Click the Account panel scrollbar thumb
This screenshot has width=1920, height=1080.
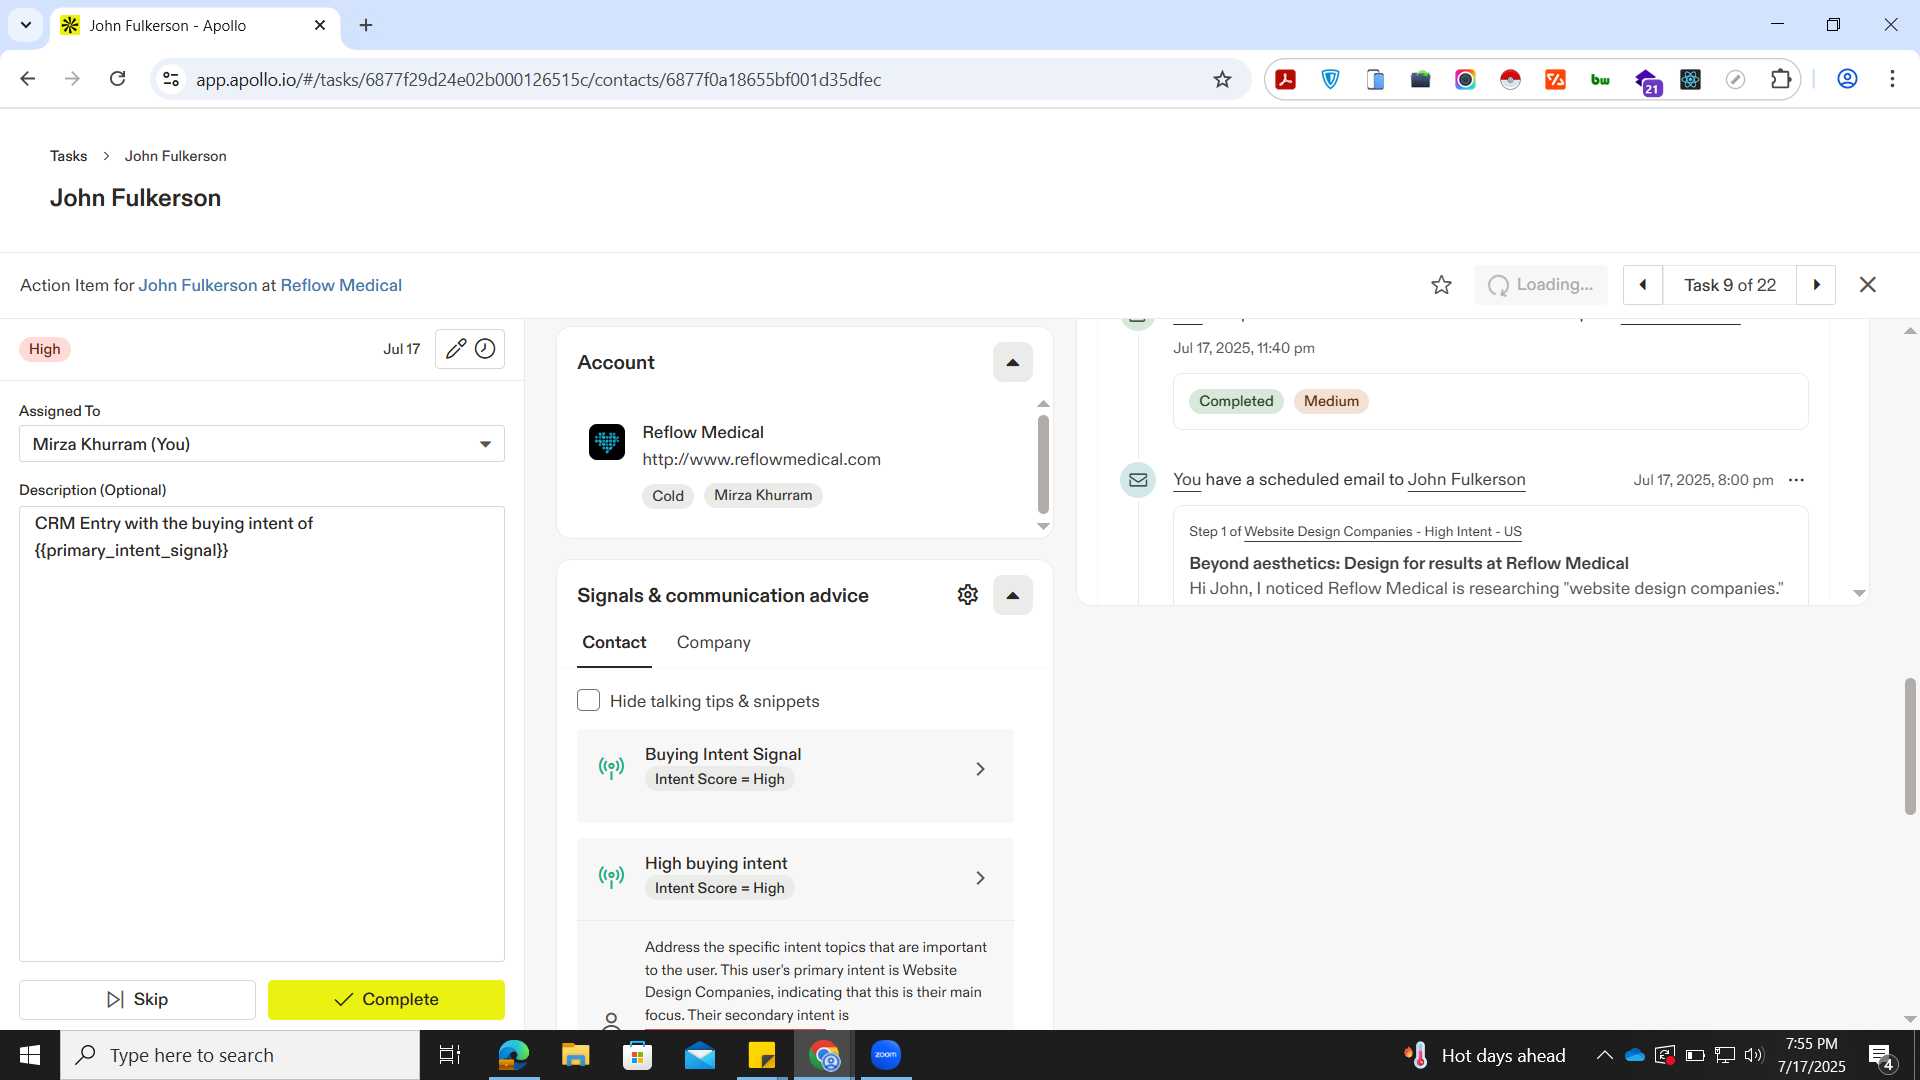pyautogui.click(x=1043, y=464)
